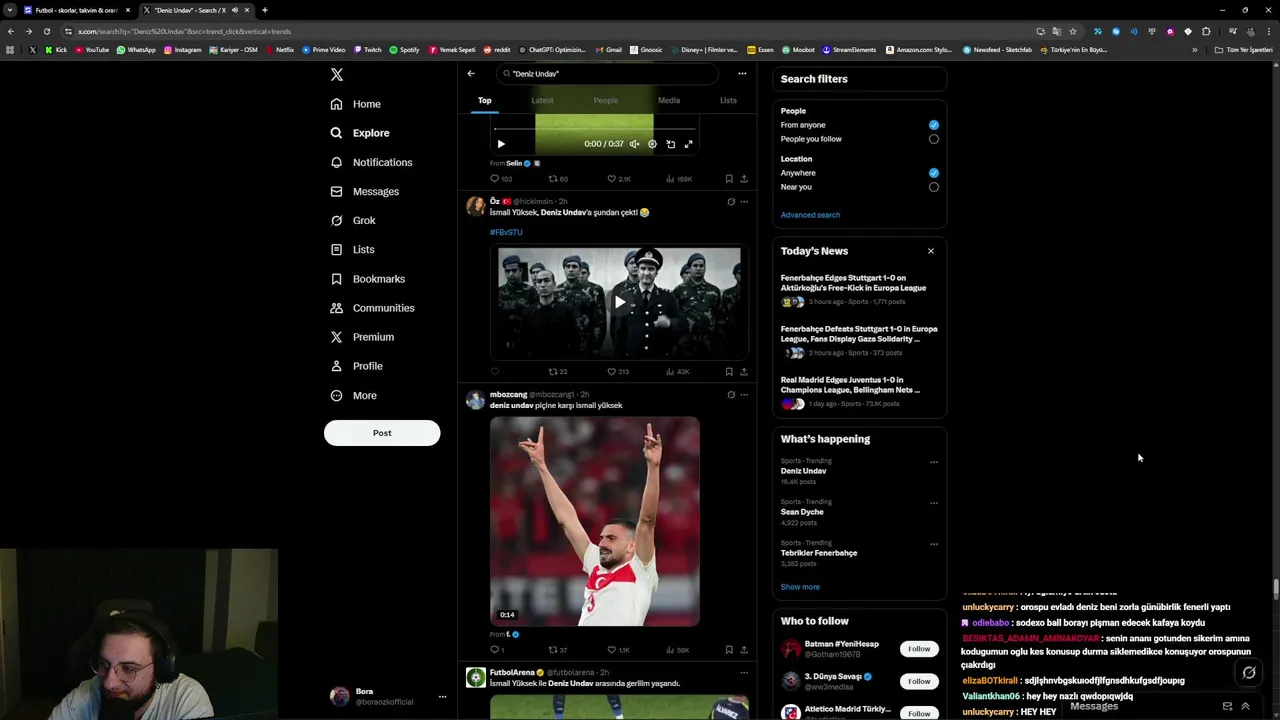The height and width of the screenshot is (720, 1280).
Task: Open Notifications in the sidebar
Action: [x=371, y=162]
